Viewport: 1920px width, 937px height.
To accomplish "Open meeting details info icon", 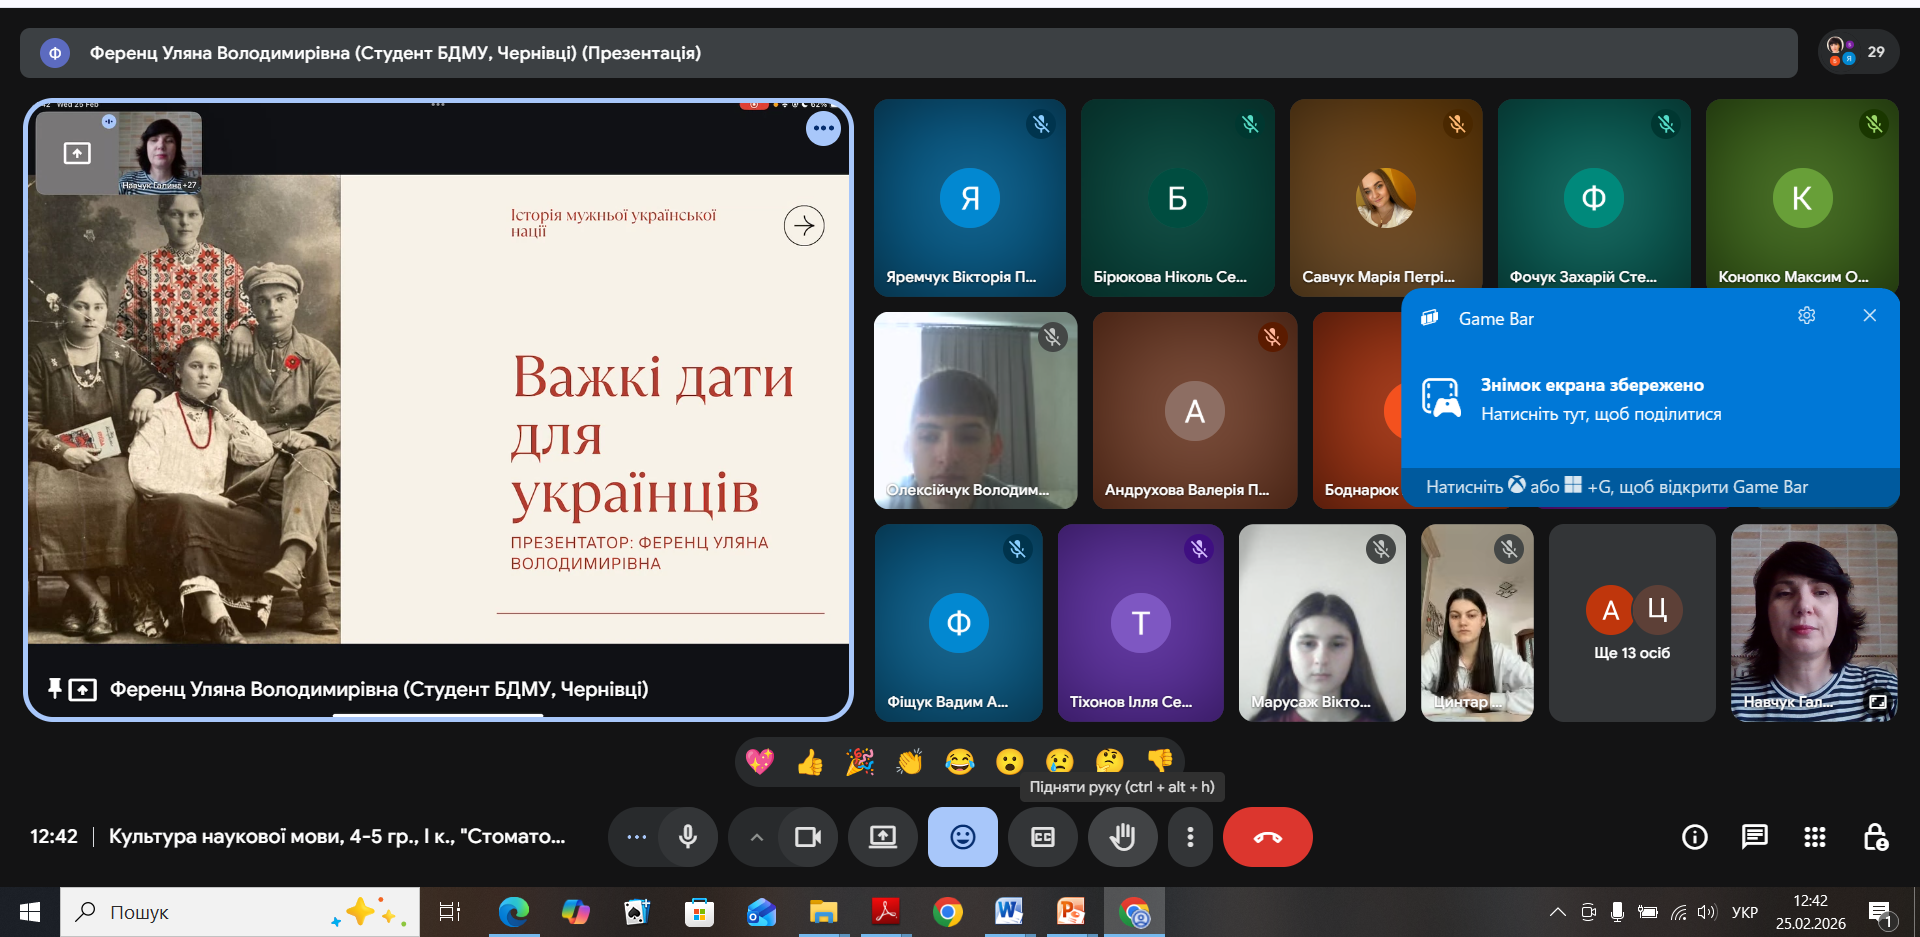I will point(1694,837).
